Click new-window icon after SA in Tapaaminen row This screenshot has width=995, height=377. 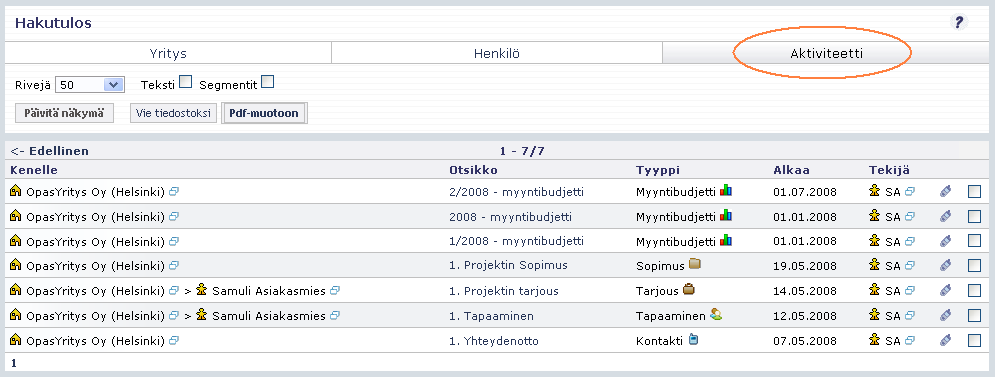(909, 315)
